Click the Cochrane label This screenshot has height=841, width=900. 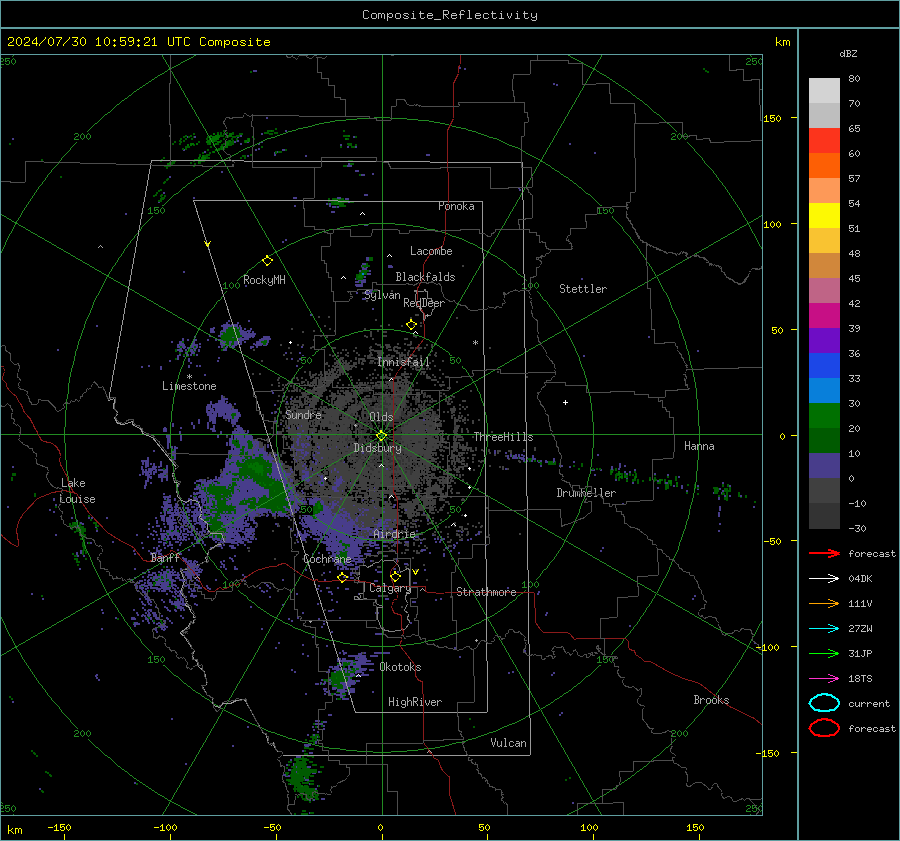point(327,559)
